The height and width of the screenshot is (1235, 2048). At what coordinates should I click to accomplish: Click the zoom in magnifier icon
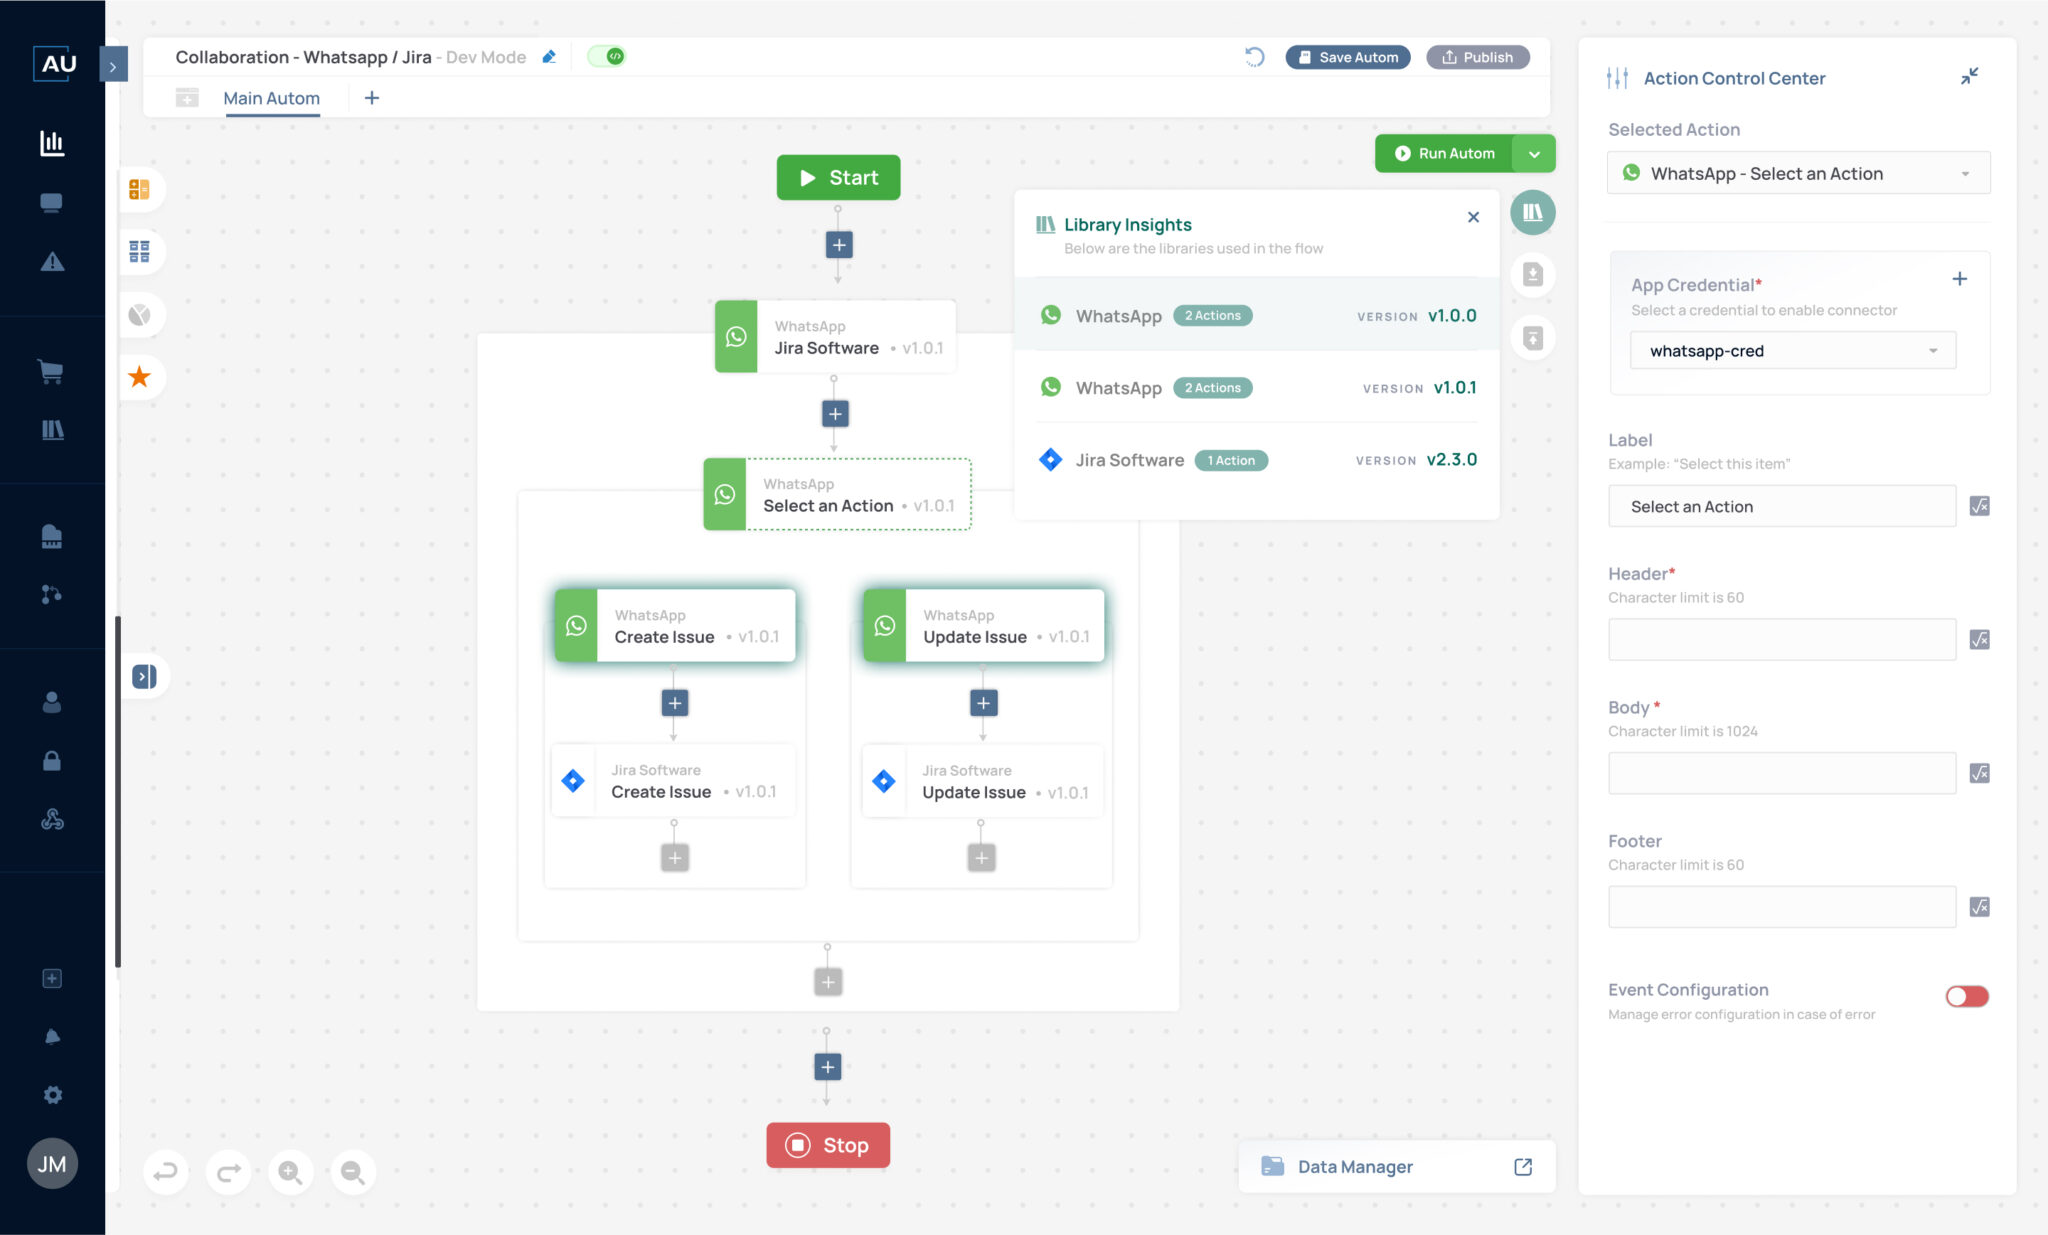click(x=290, y=1171)
